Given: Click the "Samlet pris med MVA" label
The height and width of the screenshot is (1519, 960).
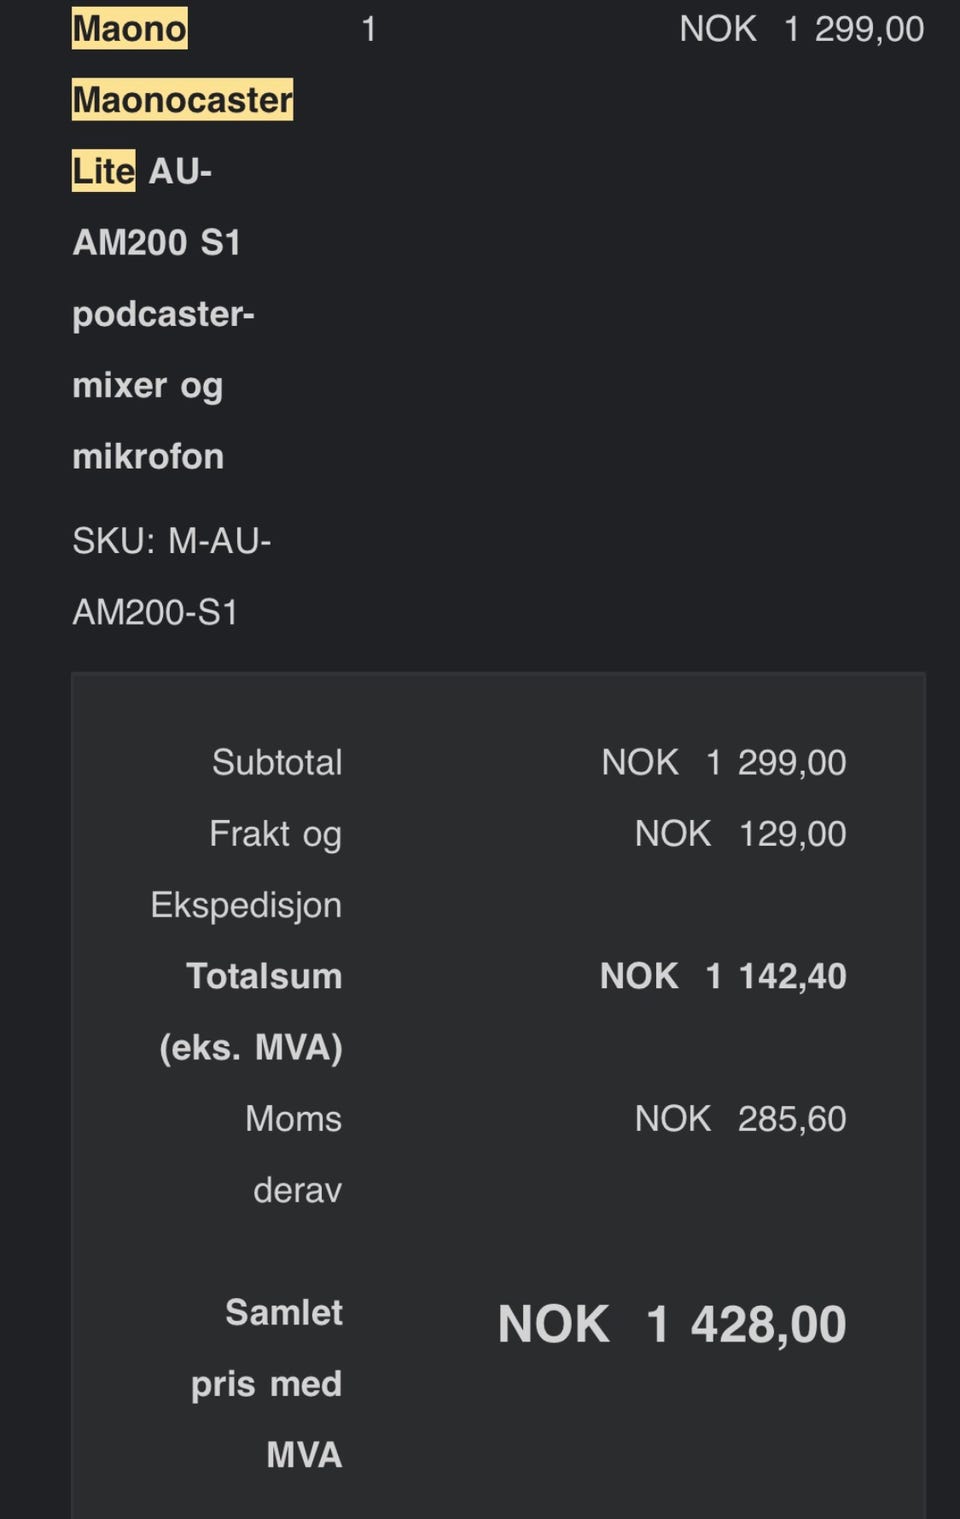Looking at the screenshot, I should pos(268,1383).
